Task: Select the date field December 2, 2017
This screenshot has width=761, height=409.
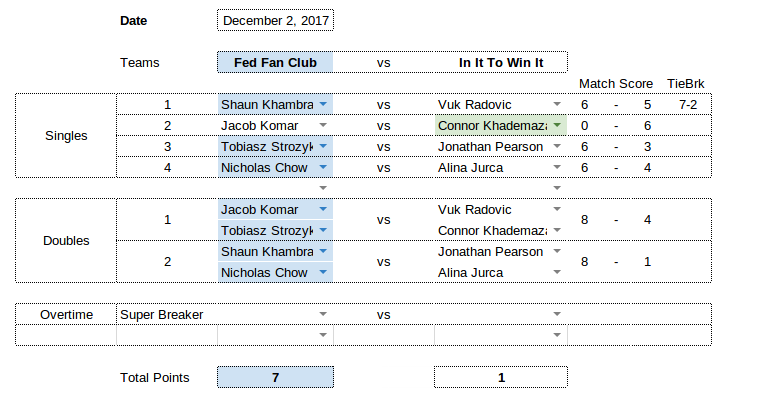Action: [x=276, y=20]
